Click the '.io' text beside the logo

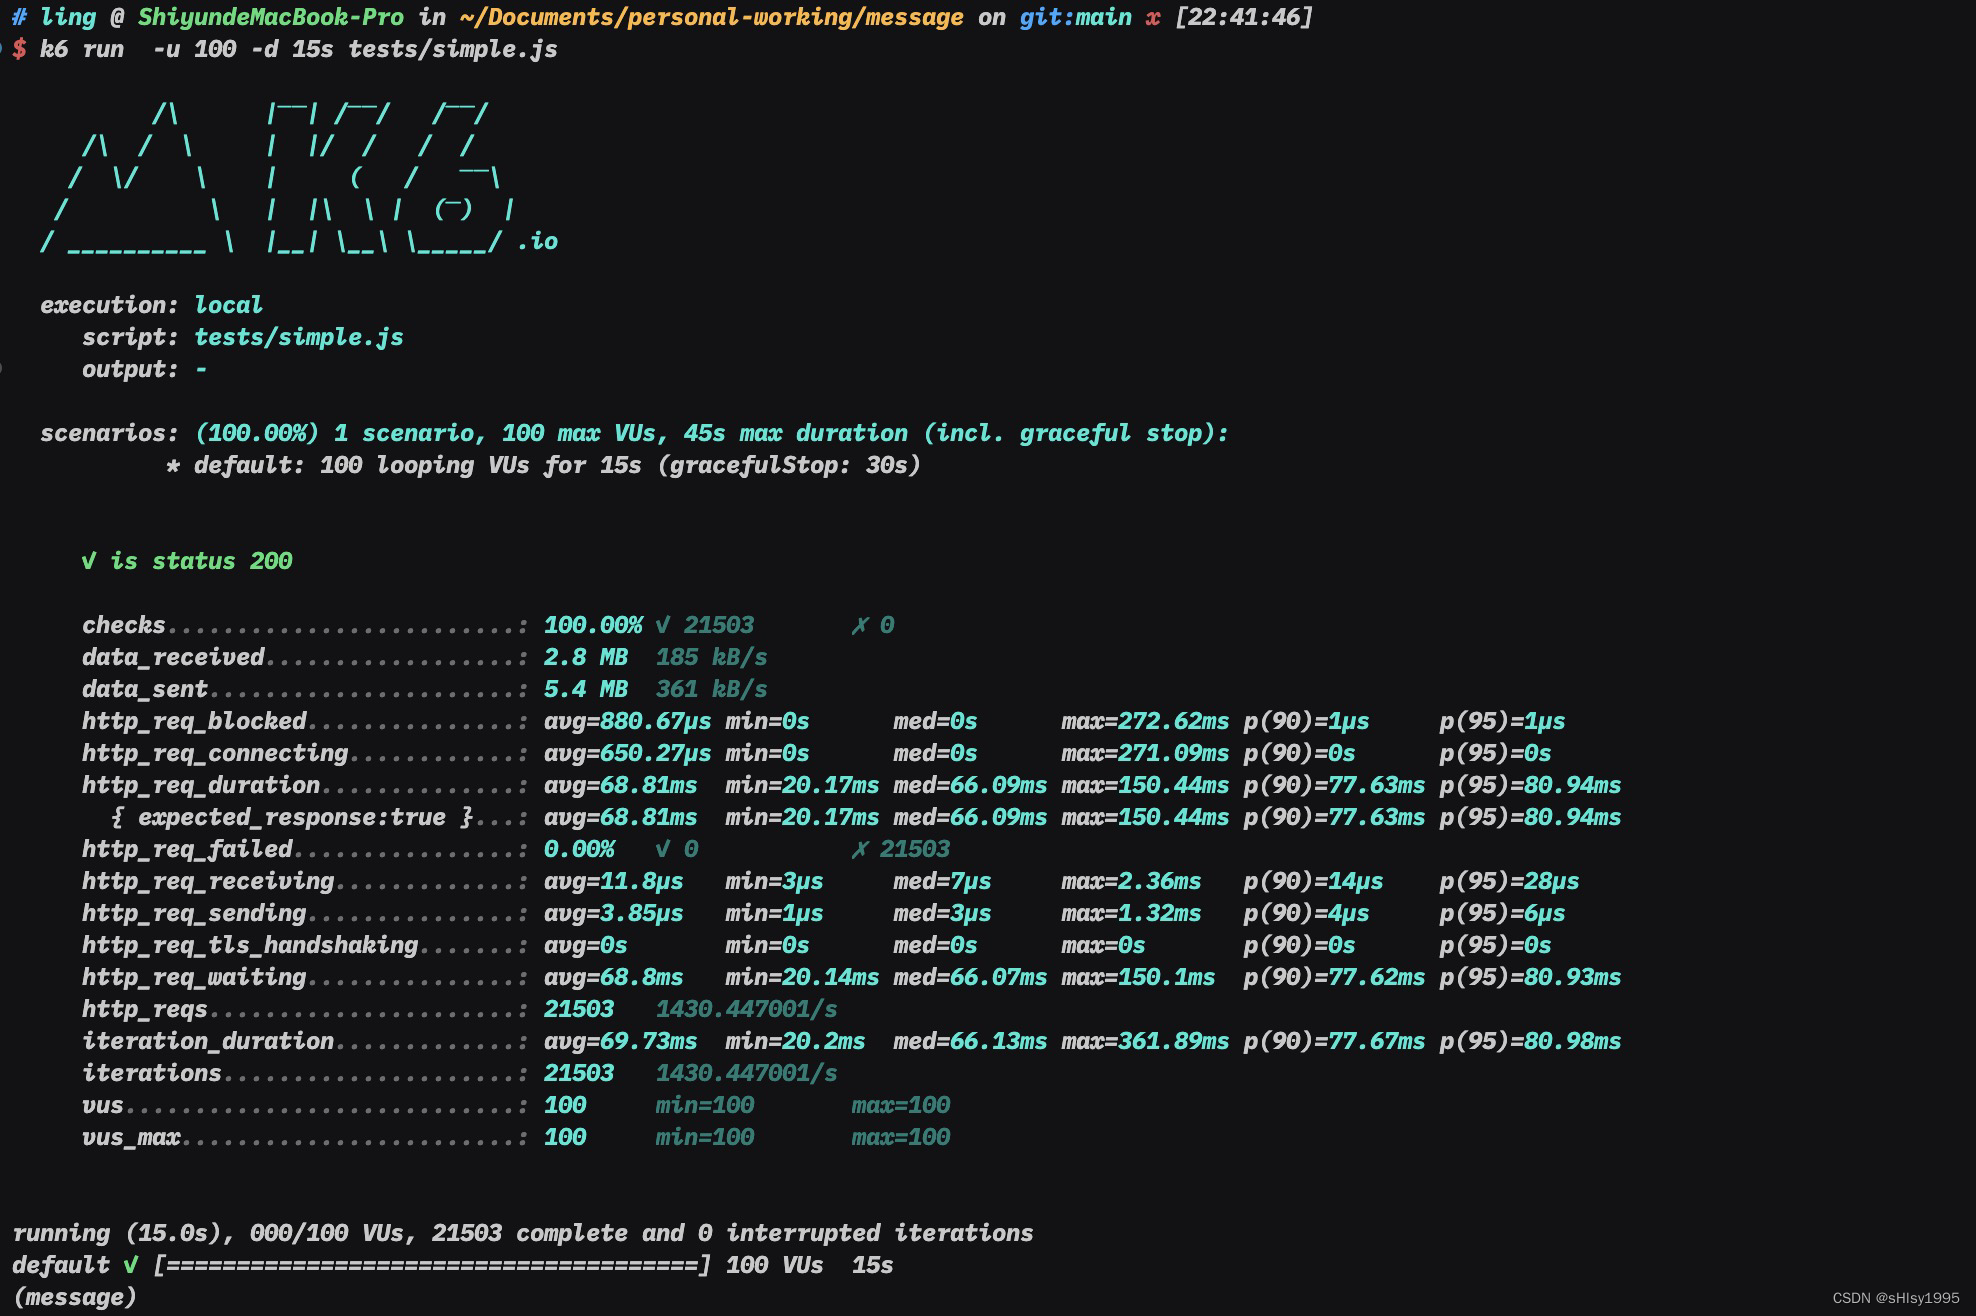(537, 241)
